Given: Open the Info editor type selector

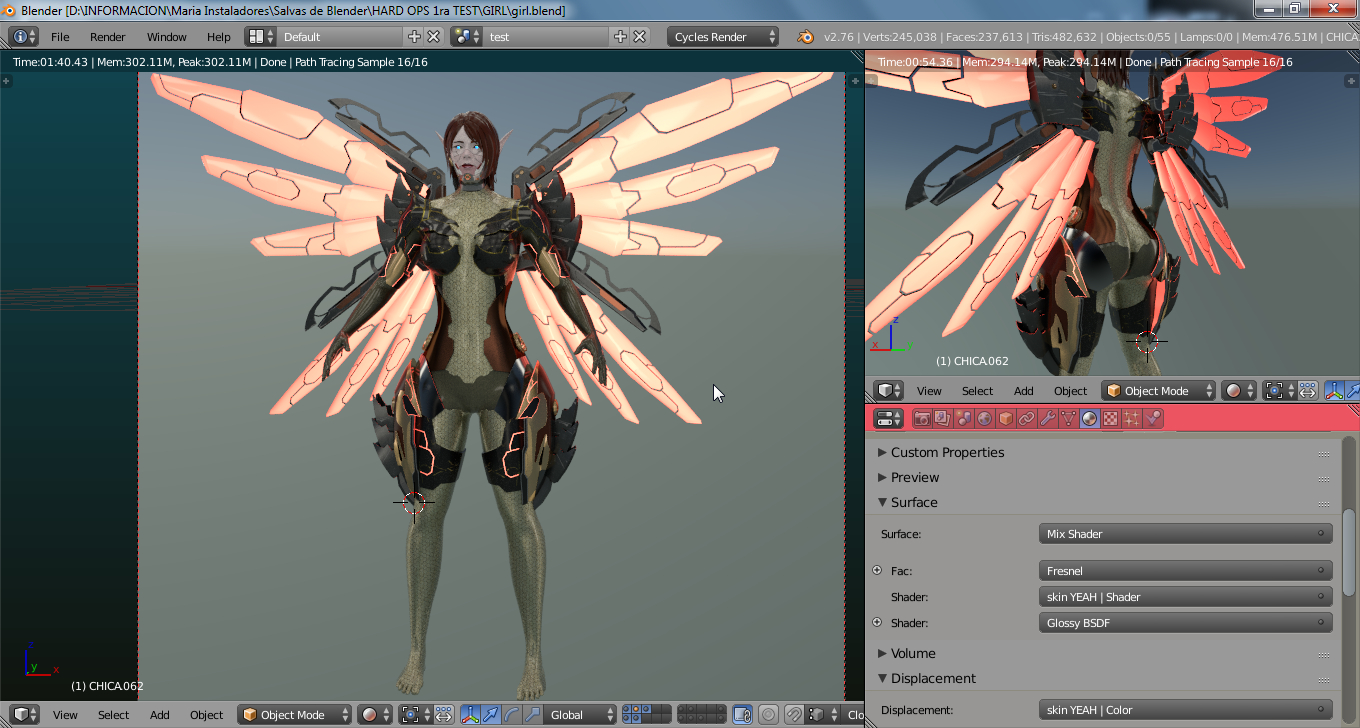Looking at the screenshot, I should click(24, 37).
